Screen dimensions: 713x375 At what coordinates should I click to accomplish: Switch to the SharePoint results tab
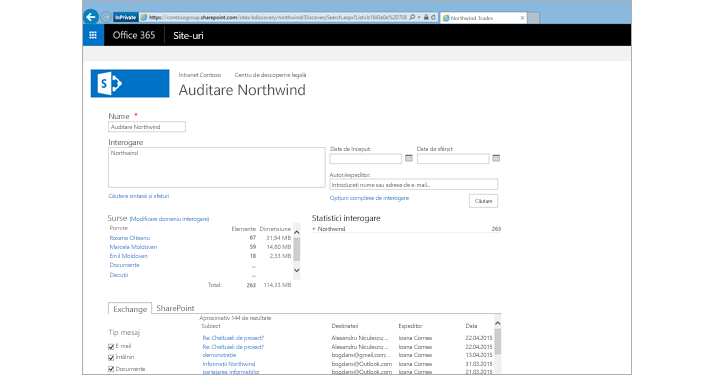[x=176, y=308]
